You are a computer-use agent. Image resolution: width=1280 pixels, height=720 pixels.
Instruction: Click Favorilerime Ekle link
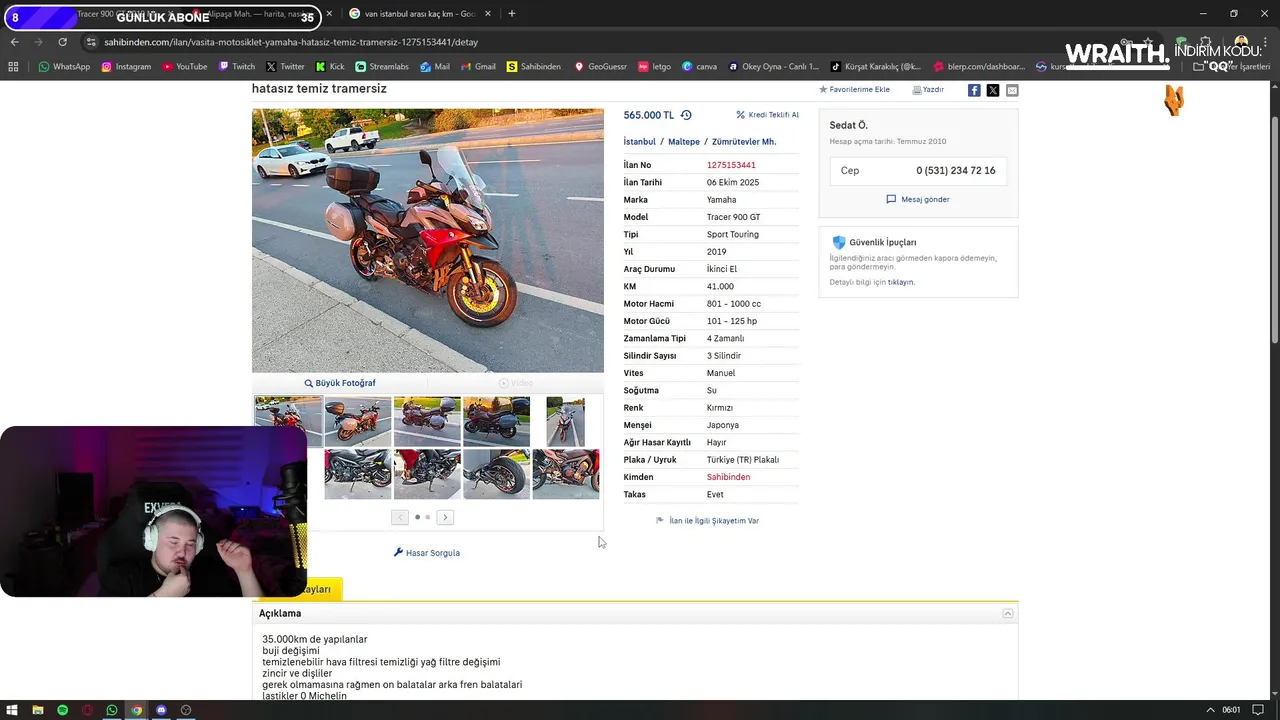click(854, 90)
